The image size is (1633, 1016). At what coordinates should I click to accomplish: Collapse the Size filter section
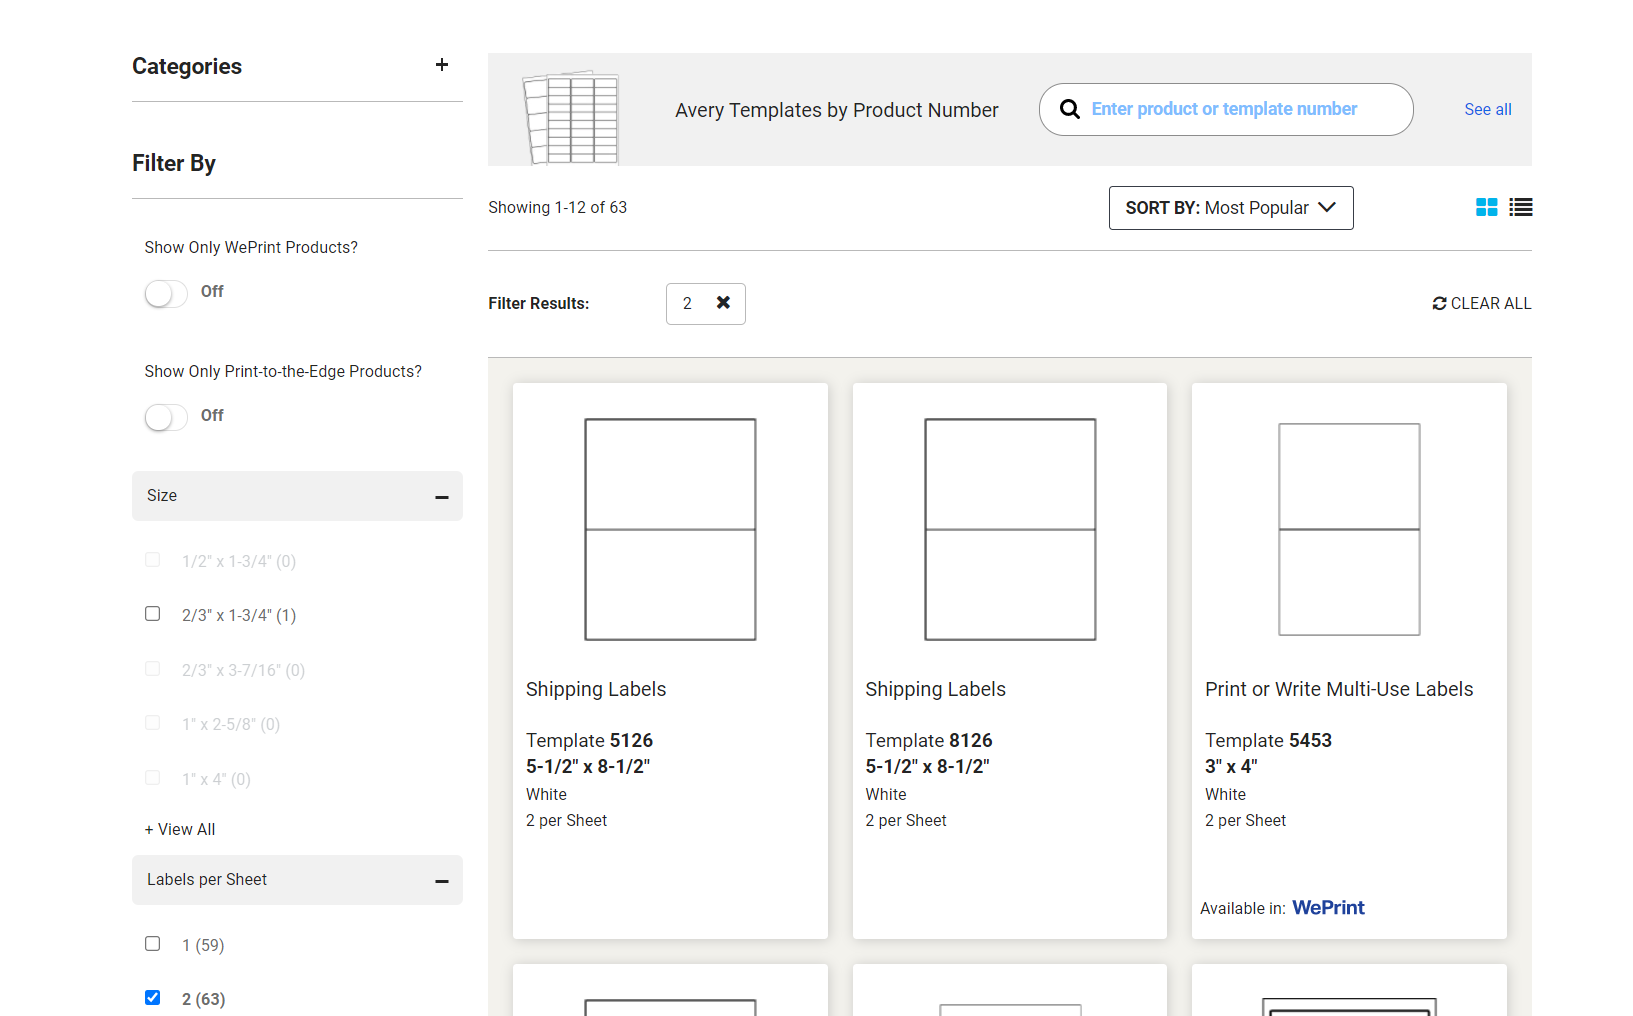pos(442,497)
